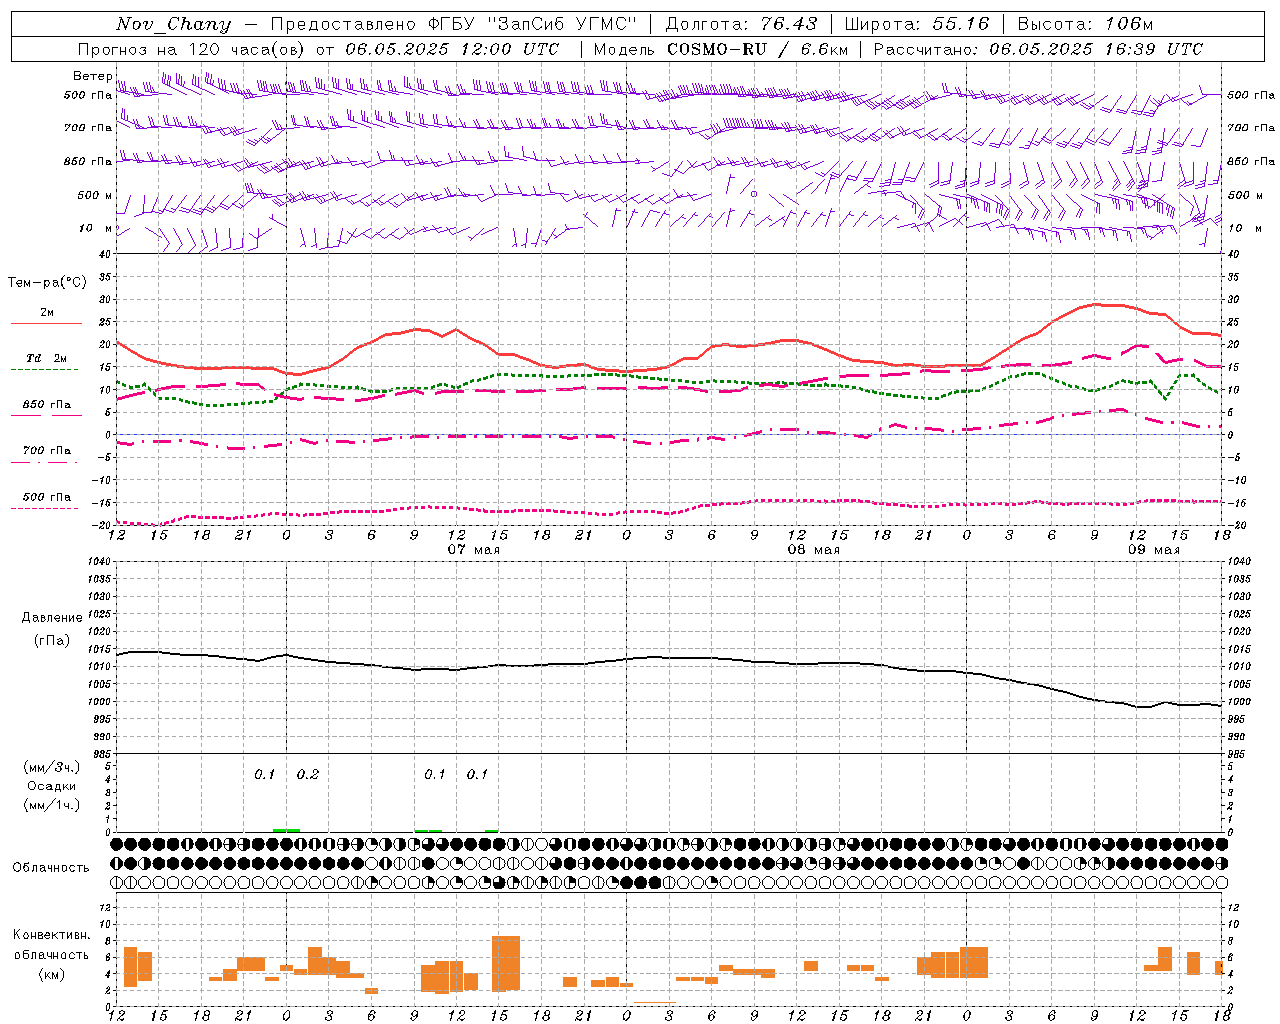Click the 07 мая date label

(x=474, y=550)
